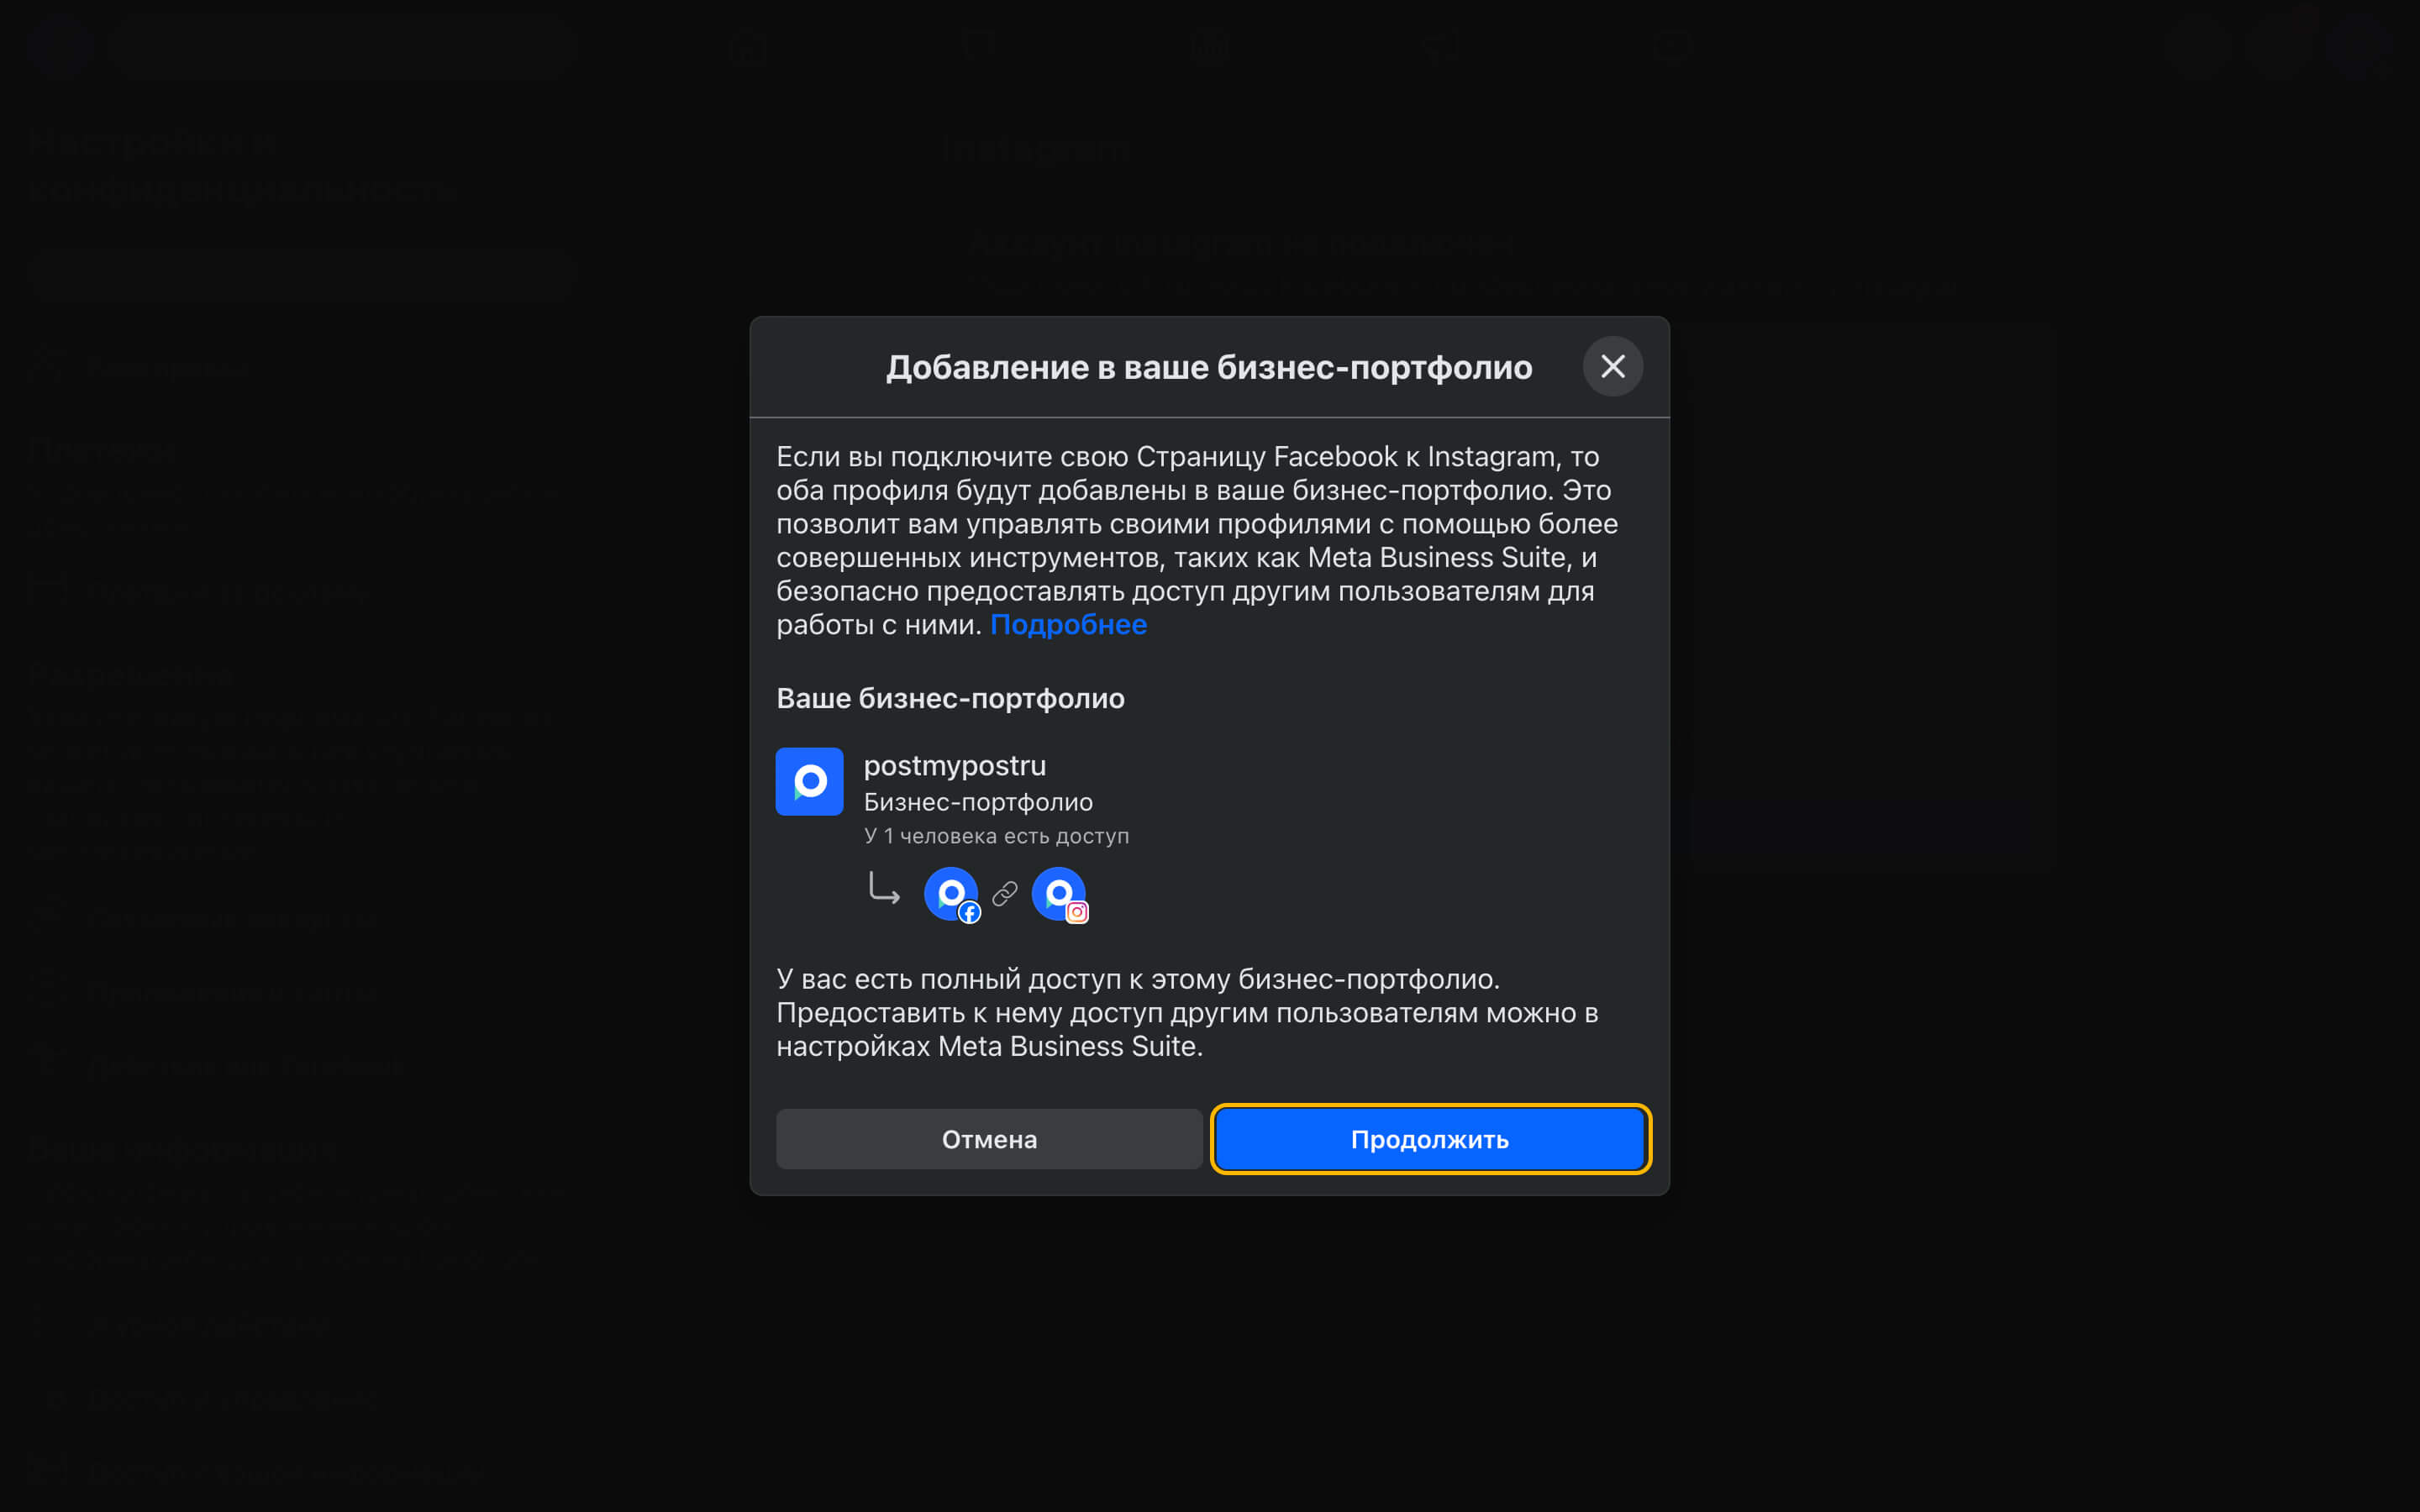Click dimmed Facebook logo in top-left corner
The height and width of the screenshot is (1512, 2420).
tap(60, 46)
